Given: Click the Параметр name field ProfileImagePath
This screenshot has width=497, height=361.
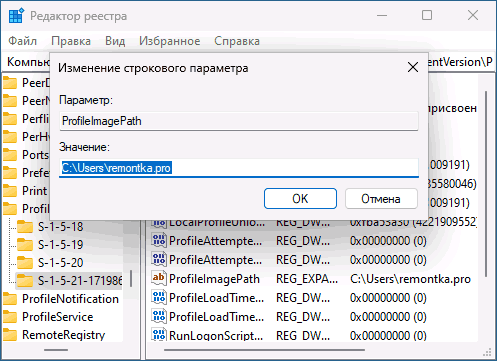Looking at the screenshot, I should 239,121.
